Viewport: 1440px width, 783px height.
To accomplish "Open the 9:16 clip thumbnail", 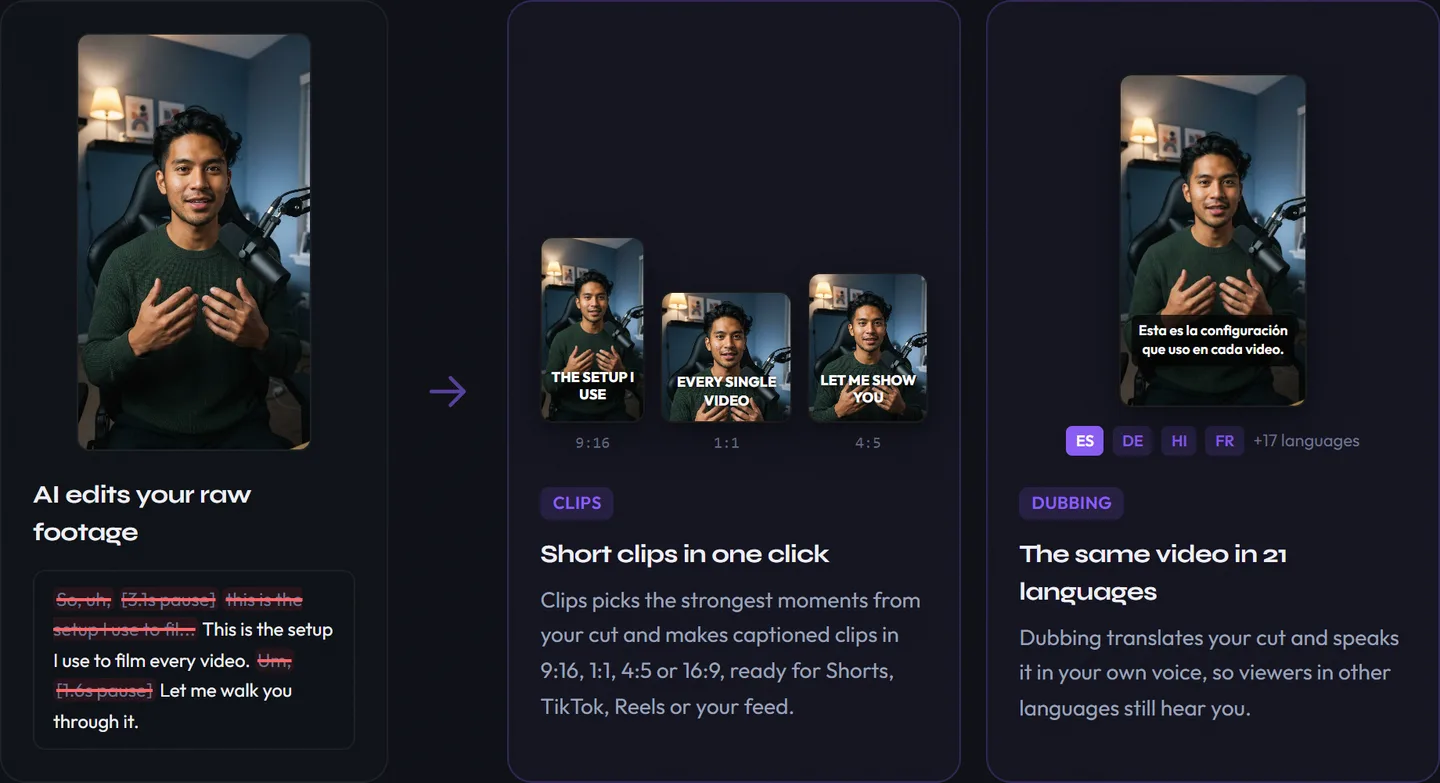I will point(592,329).
